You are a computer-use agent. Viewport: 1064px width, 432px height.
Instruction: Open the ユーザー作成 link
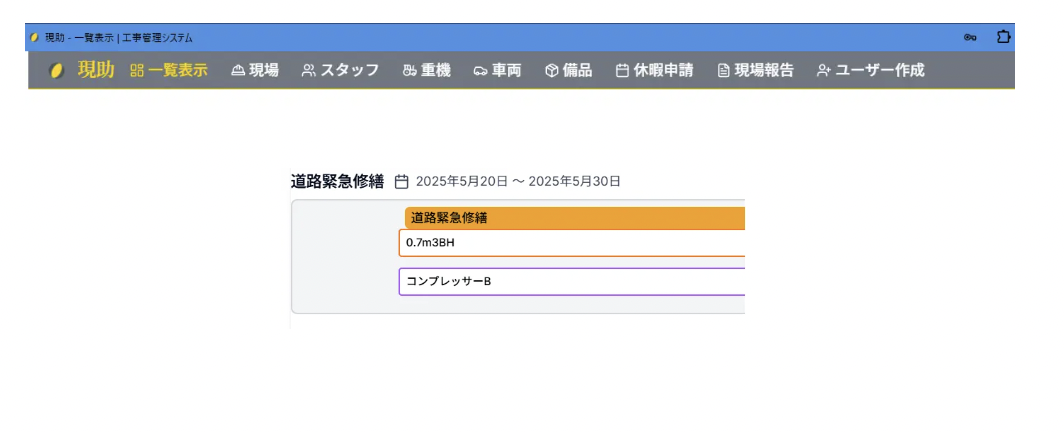coord(880,71)
